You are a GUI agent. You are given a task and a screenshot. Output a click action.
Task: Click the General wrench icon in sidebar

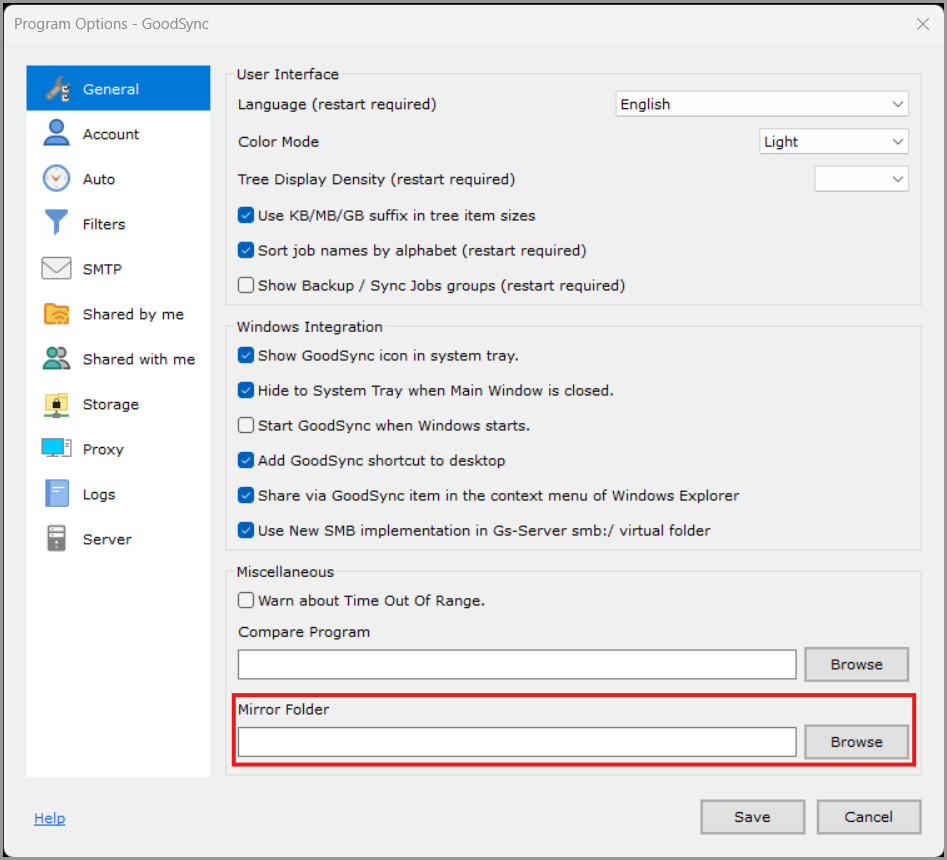click(58, 89)
